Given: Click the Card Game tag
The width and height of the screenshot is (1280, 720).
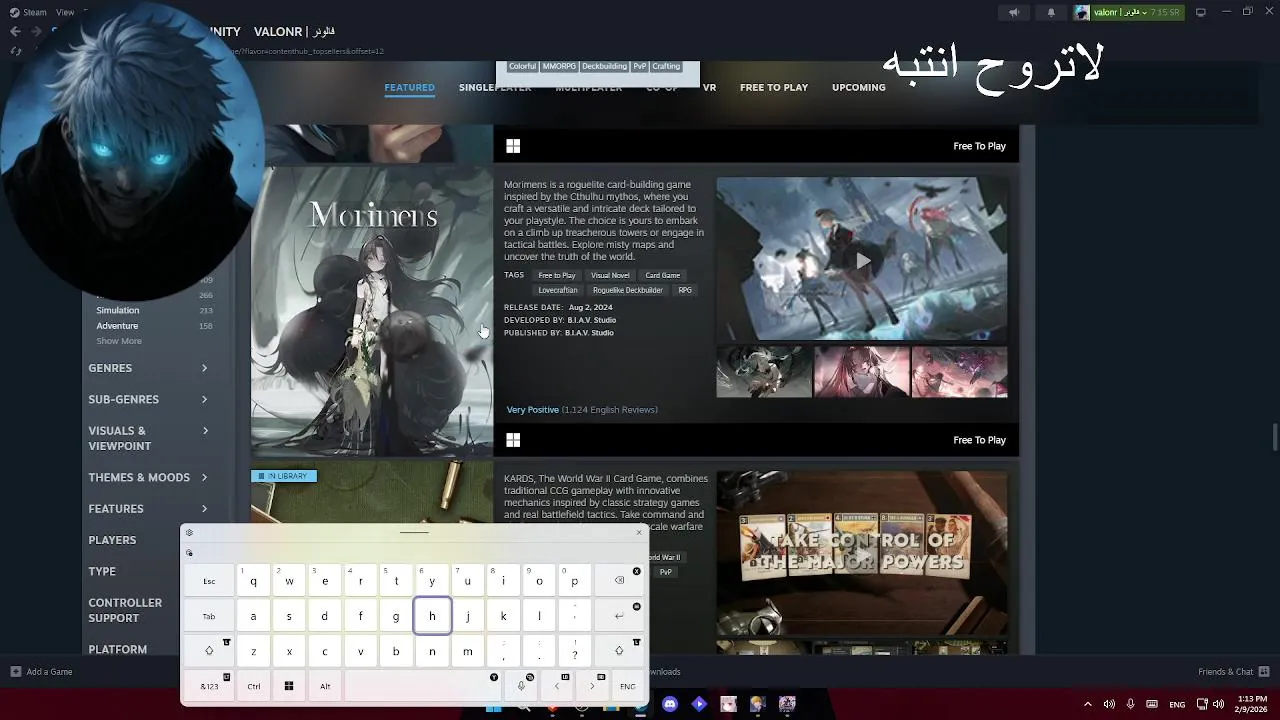Looking at the screenshot, I should [x=662, y=275].
